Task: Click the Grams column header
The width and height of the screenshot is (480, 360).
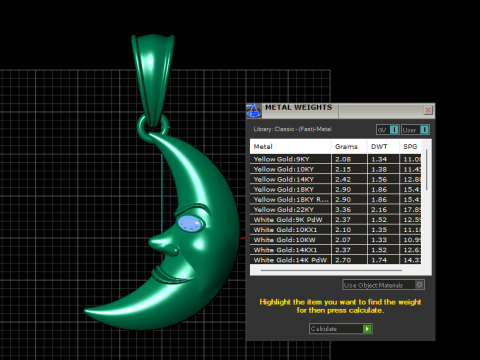Action: 349,147
